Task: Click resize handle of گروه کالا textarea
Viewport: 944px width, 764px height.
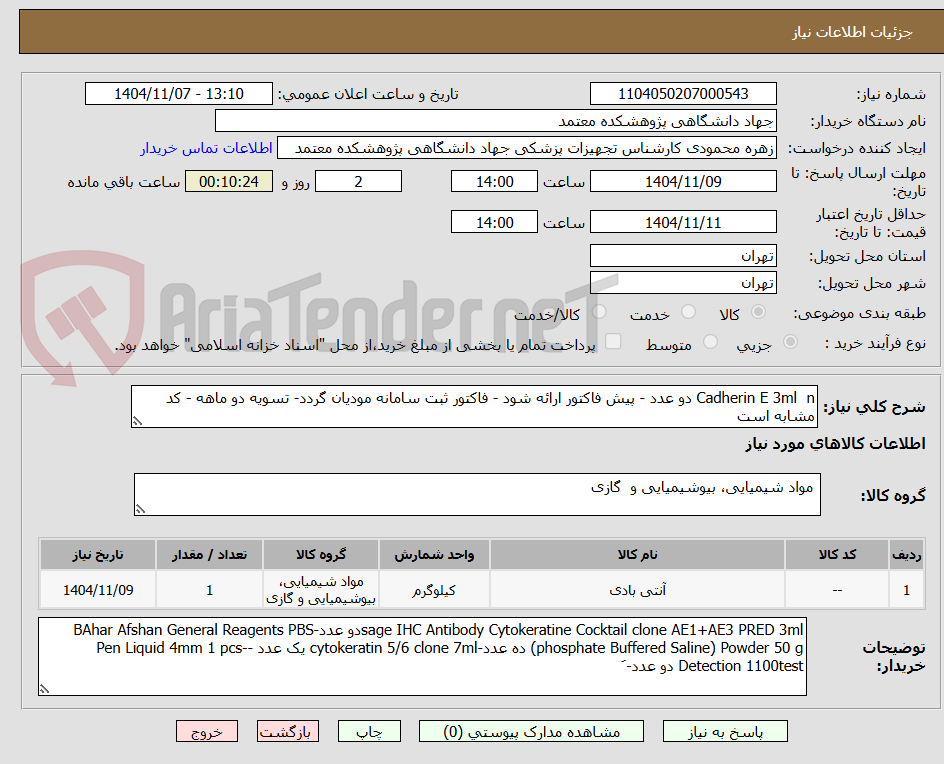Action: [x=140, y=509]
